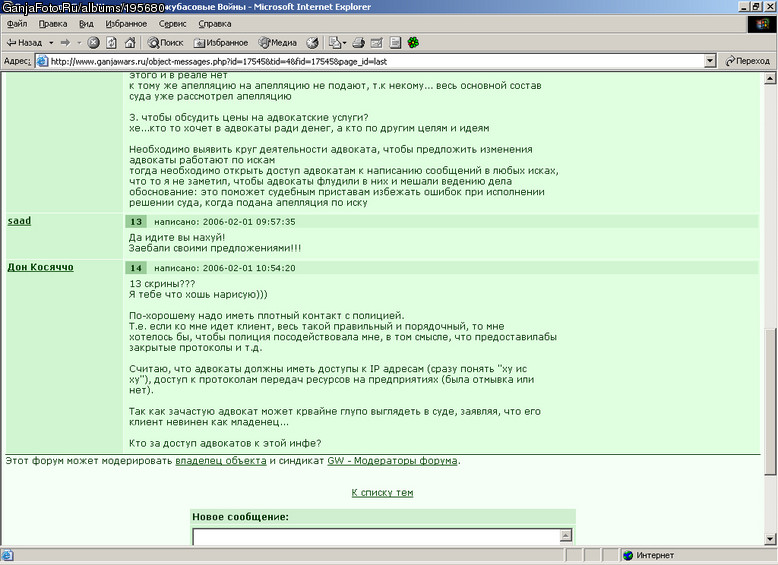Open user profile link saad
Screen dimensions: 778x565
(x=19, y=221)
